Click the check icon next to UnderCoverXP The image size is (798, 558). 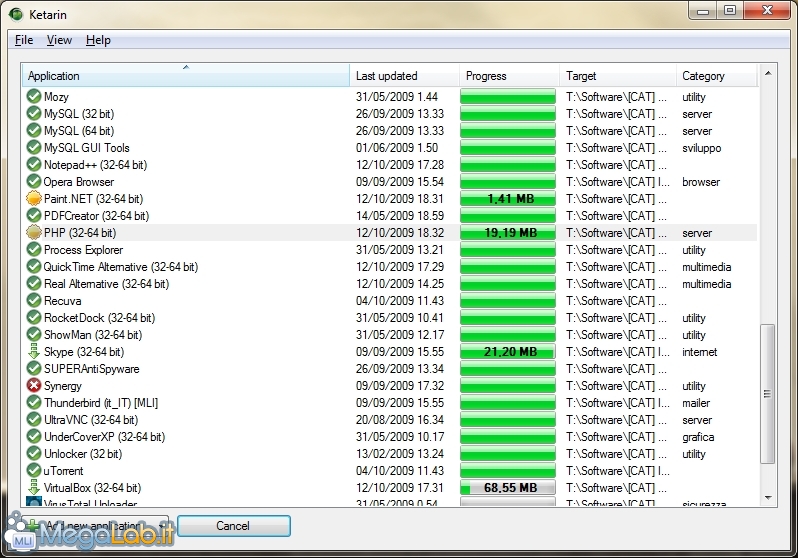pos(34,437)
